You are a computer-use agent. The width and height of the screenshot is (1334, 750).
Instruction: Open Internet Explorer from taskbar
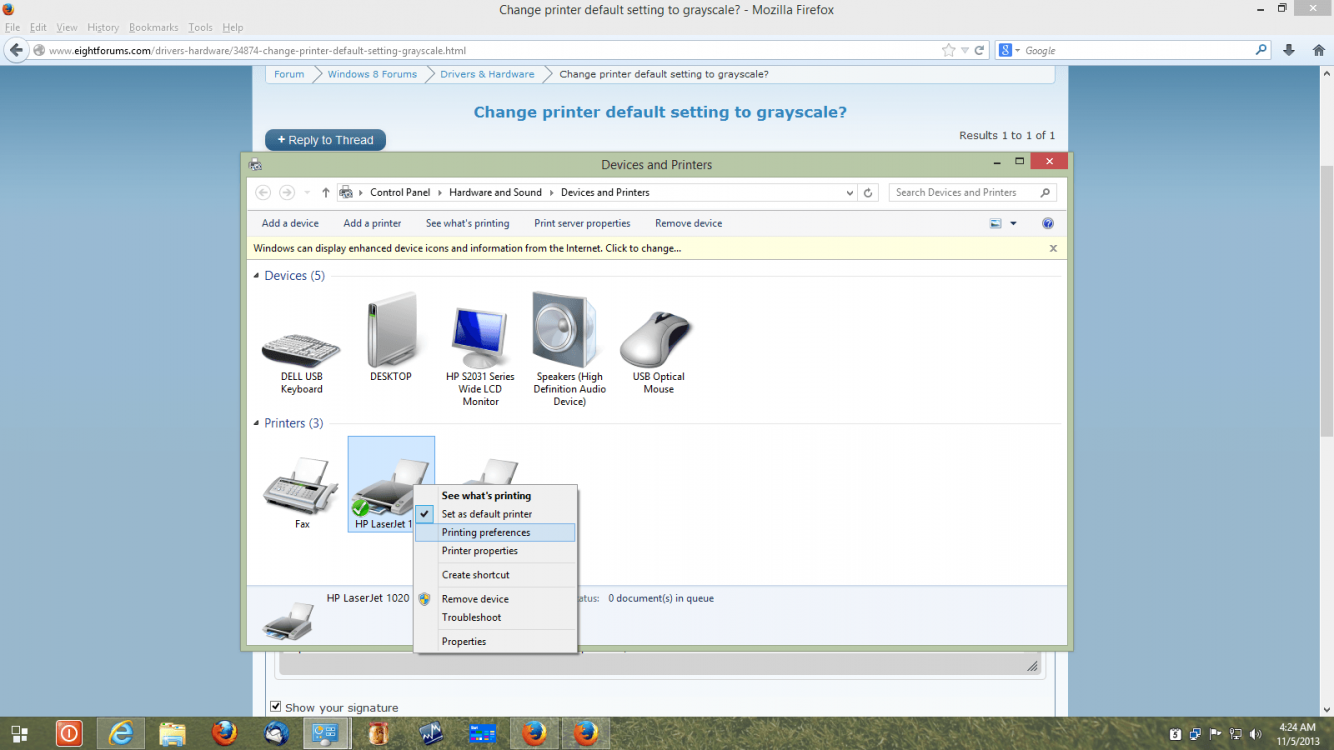[121, 734]
